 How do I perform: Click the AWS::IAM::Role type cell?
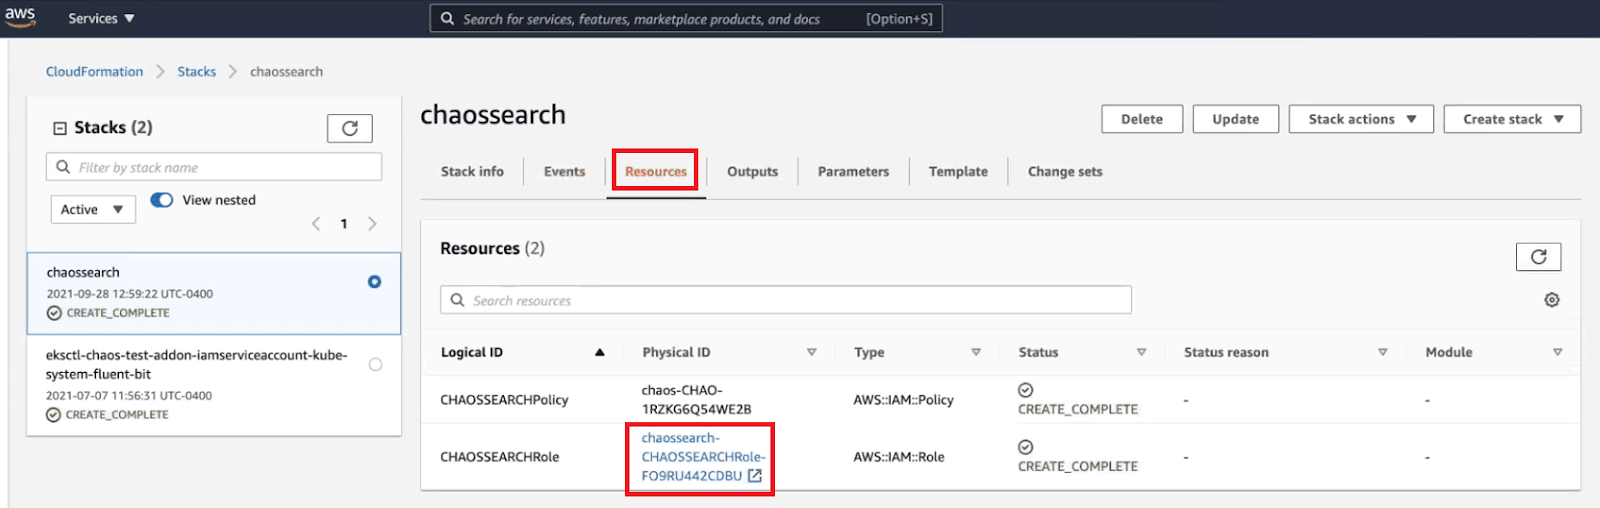[898, 457]
